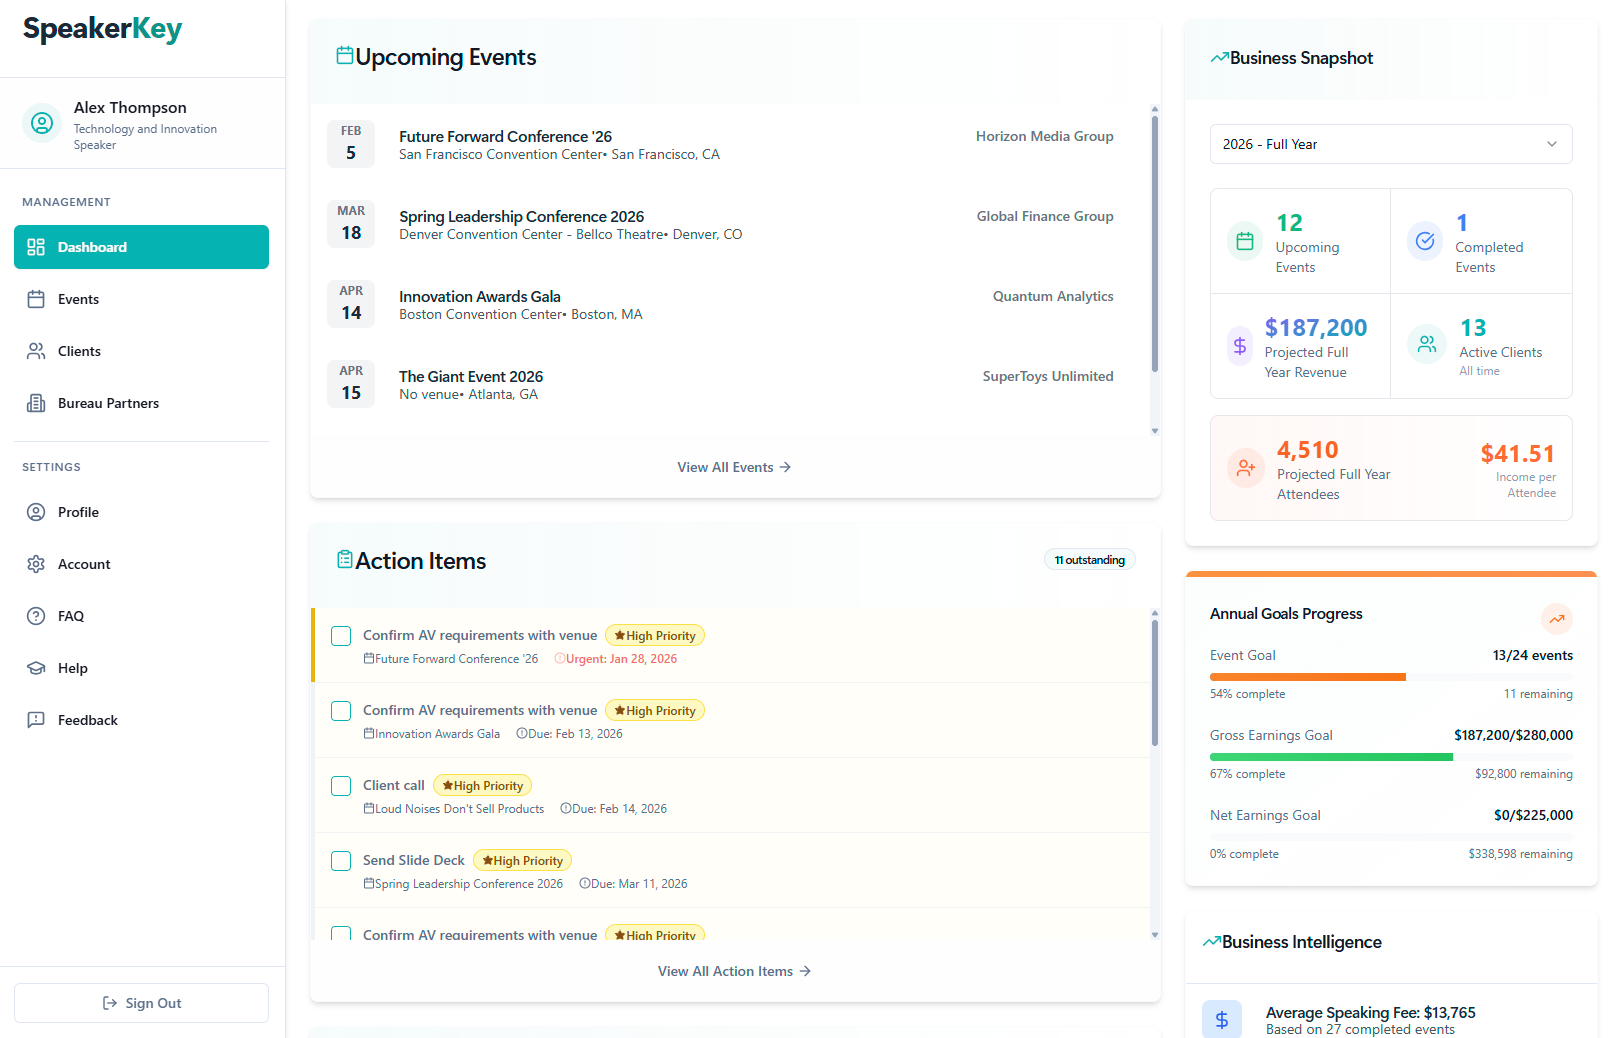
Task: Click View All Events link
Action: 734,467
